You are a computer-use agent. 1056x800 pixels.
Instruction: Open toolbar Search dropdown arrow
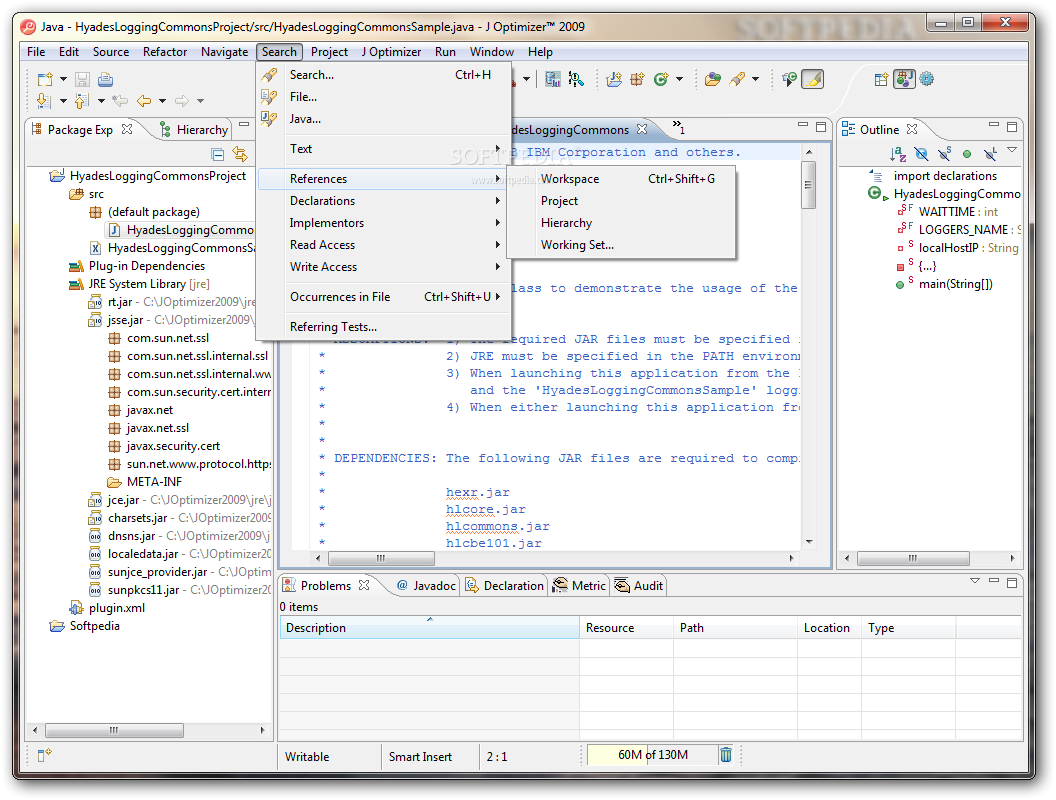coord(756,79)
